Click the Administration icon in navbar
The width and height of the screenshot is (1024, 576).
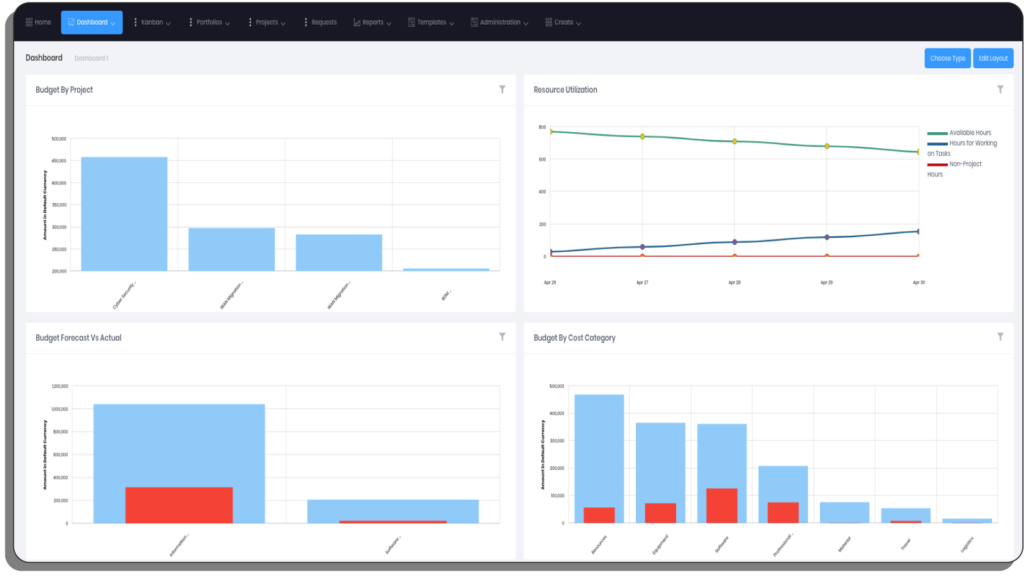pos(474,22)
